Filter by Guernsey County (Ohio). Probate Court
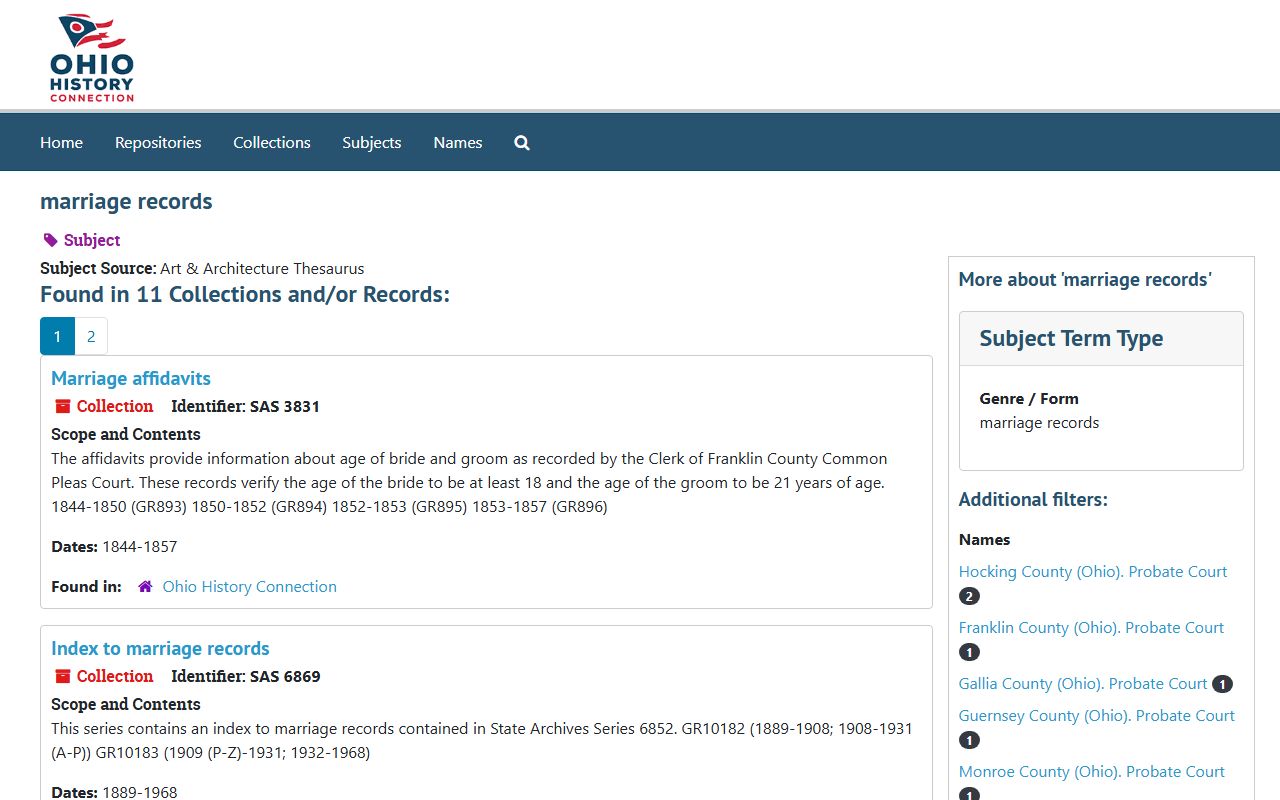The height and width of the screenshot is (800, 1280). tap(1097, 716)
